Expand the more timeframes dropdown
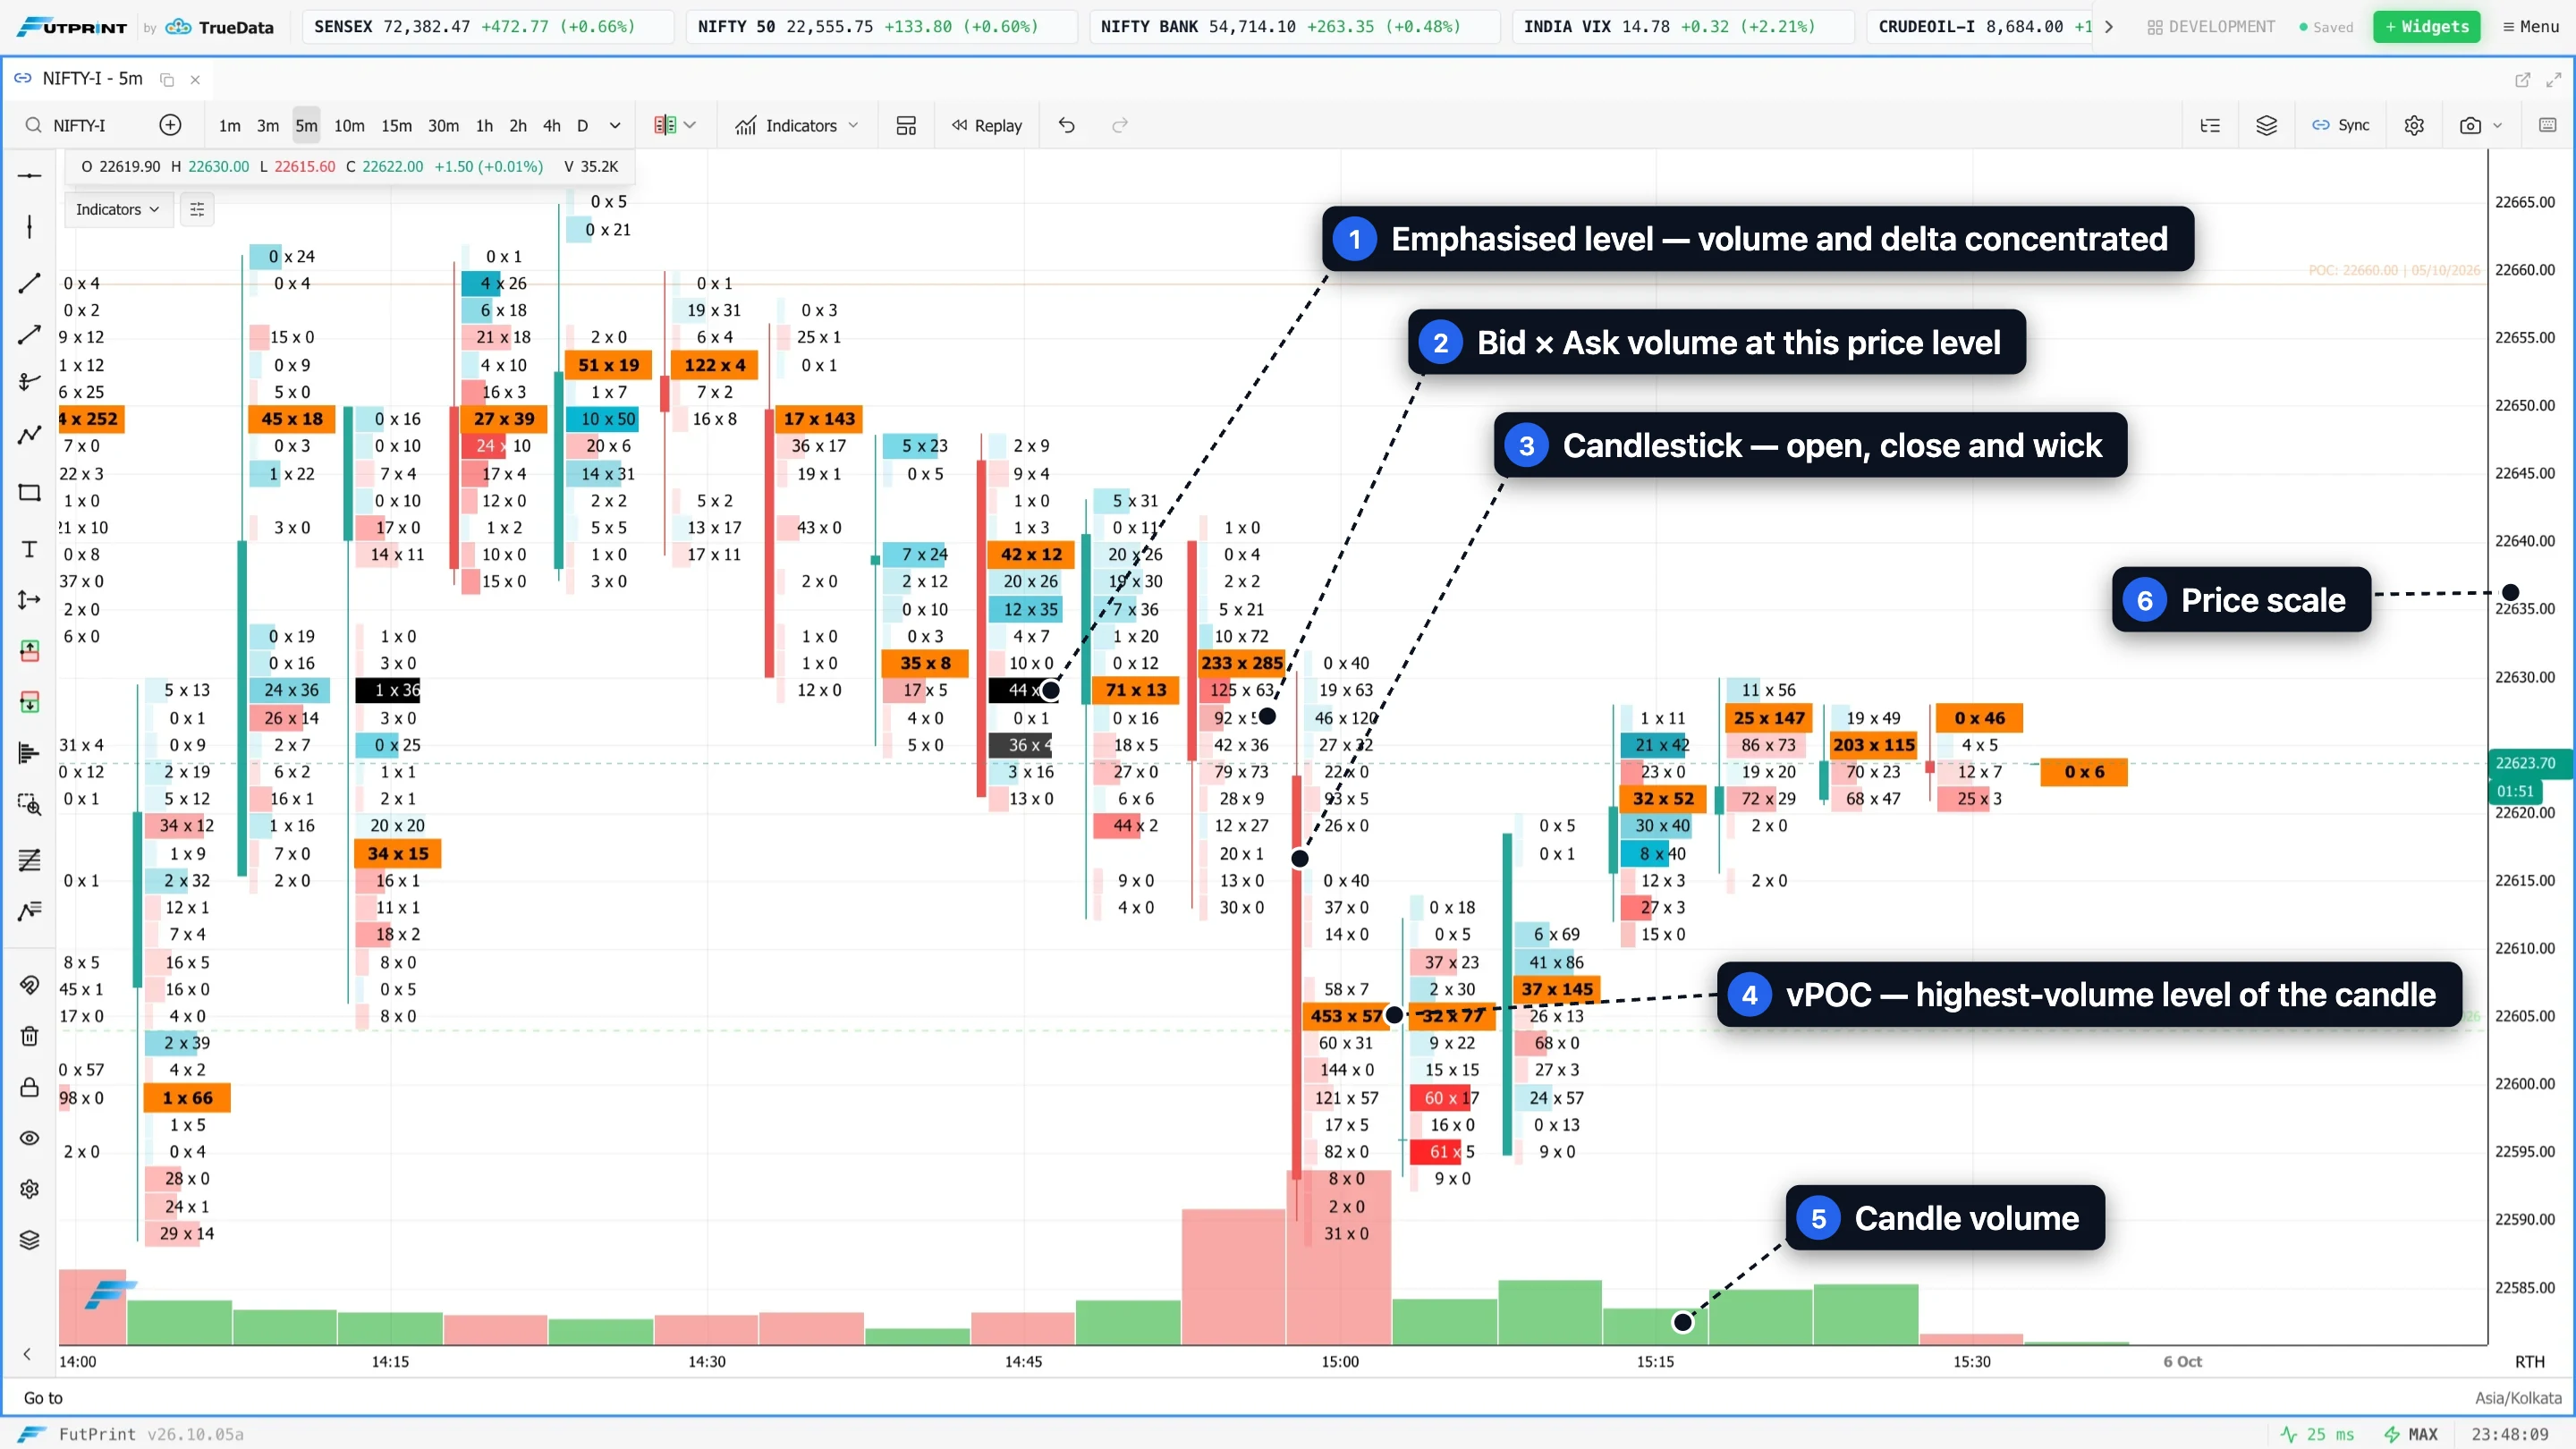 click(615, 125)
